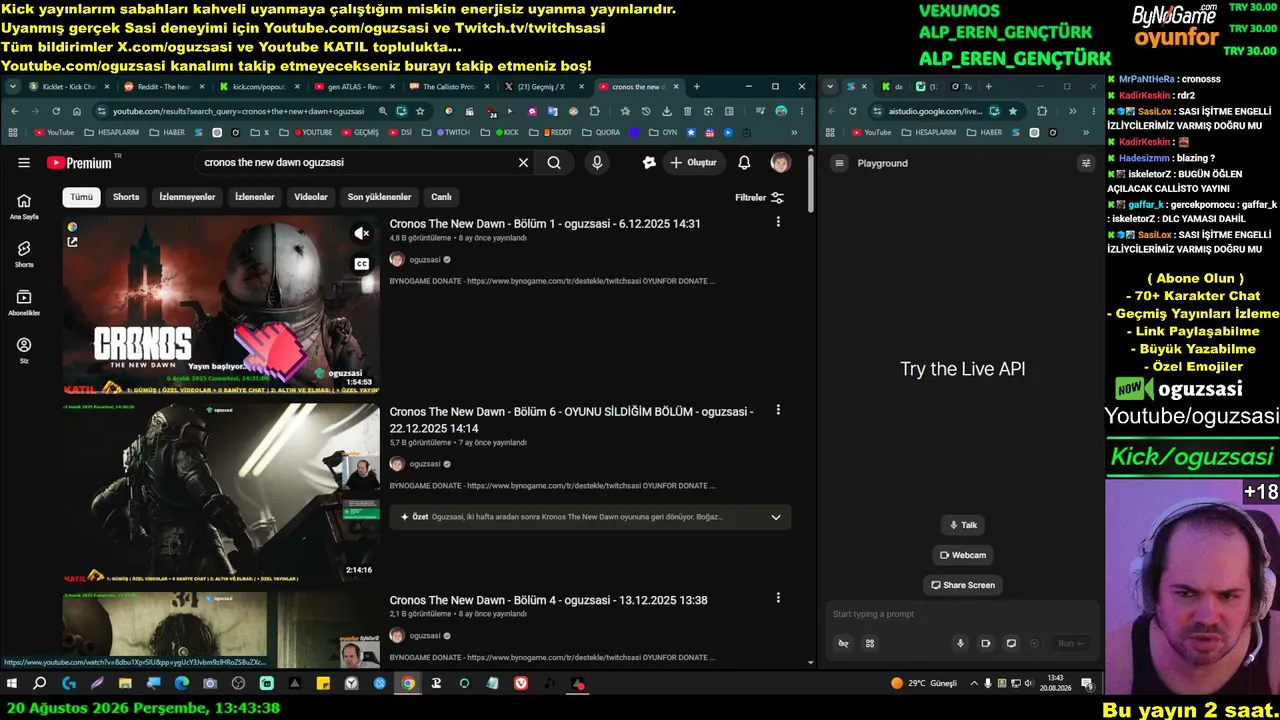Viewport: 1280px width, 720px height.
Task: Toggle captions on Bölüm 1 preview
Action: [x=362, y=264]
